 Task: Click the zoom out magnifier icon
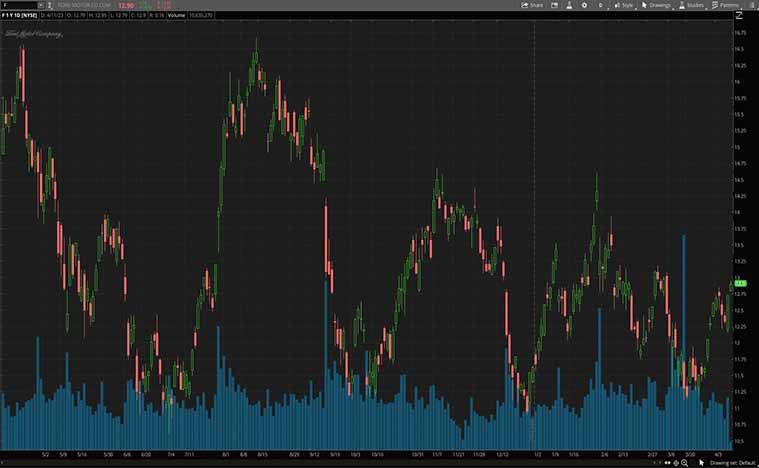click(684, 463)
